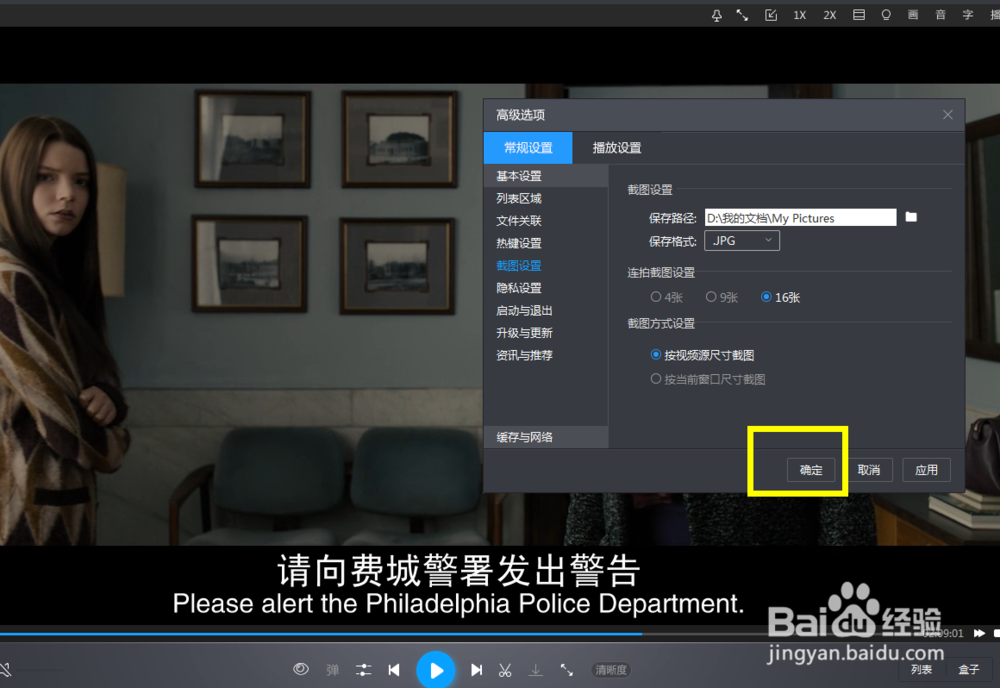Set video size to 1X
Viewport: 1000px width, 688px height.
point(800,15)
